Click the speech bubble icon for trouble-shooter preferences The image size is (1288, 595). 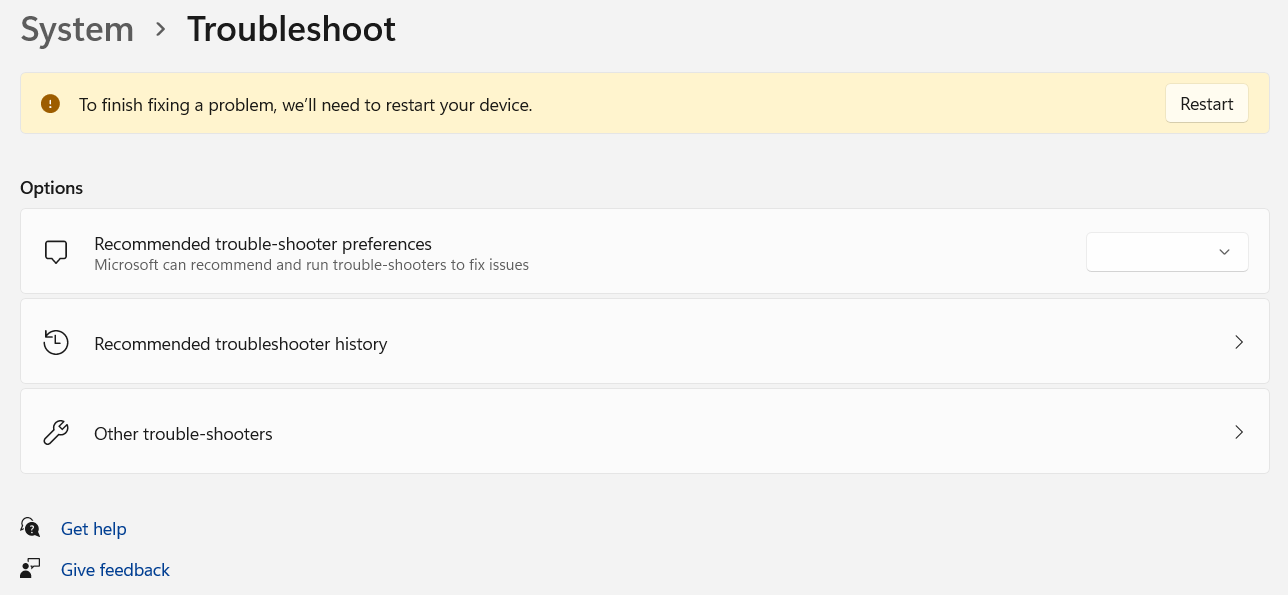click(56, 252)
